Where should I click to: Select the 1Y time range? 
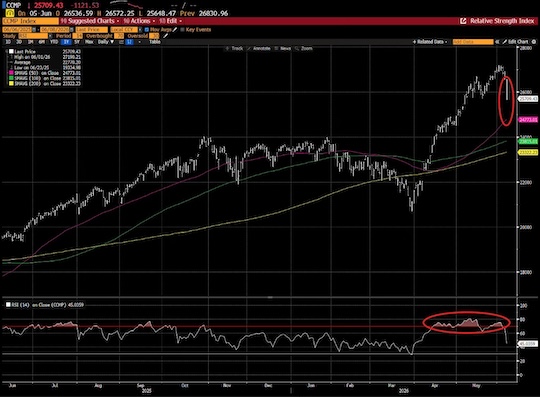tap(66, 42)
